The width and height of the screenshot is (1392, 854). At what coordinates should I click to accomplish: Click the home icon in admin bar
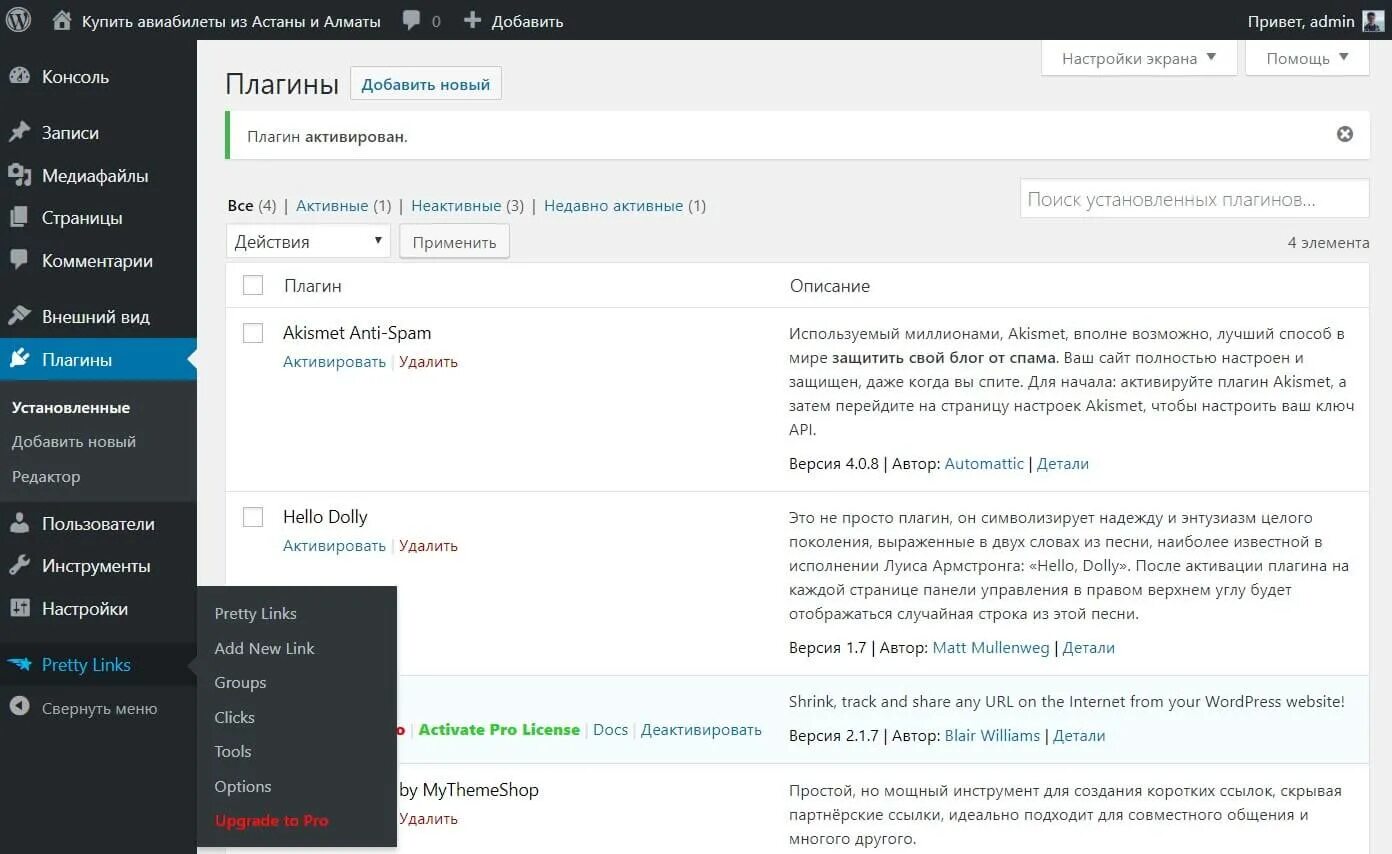click(x=62, y=20)
